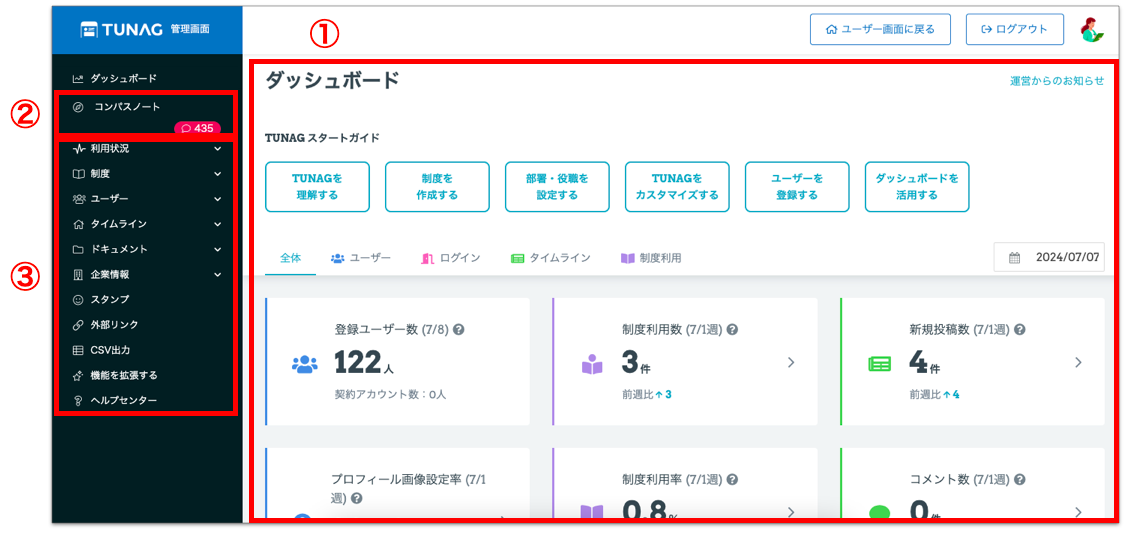Select the 全体 tab
1130x534 pixels.
[290, 257]
